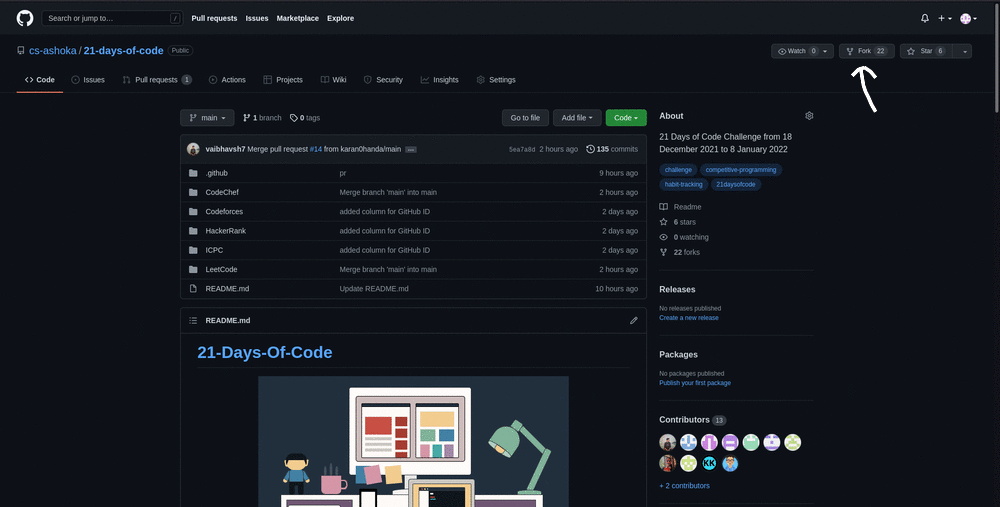View the 135 commits history

[x=612, y=149]
